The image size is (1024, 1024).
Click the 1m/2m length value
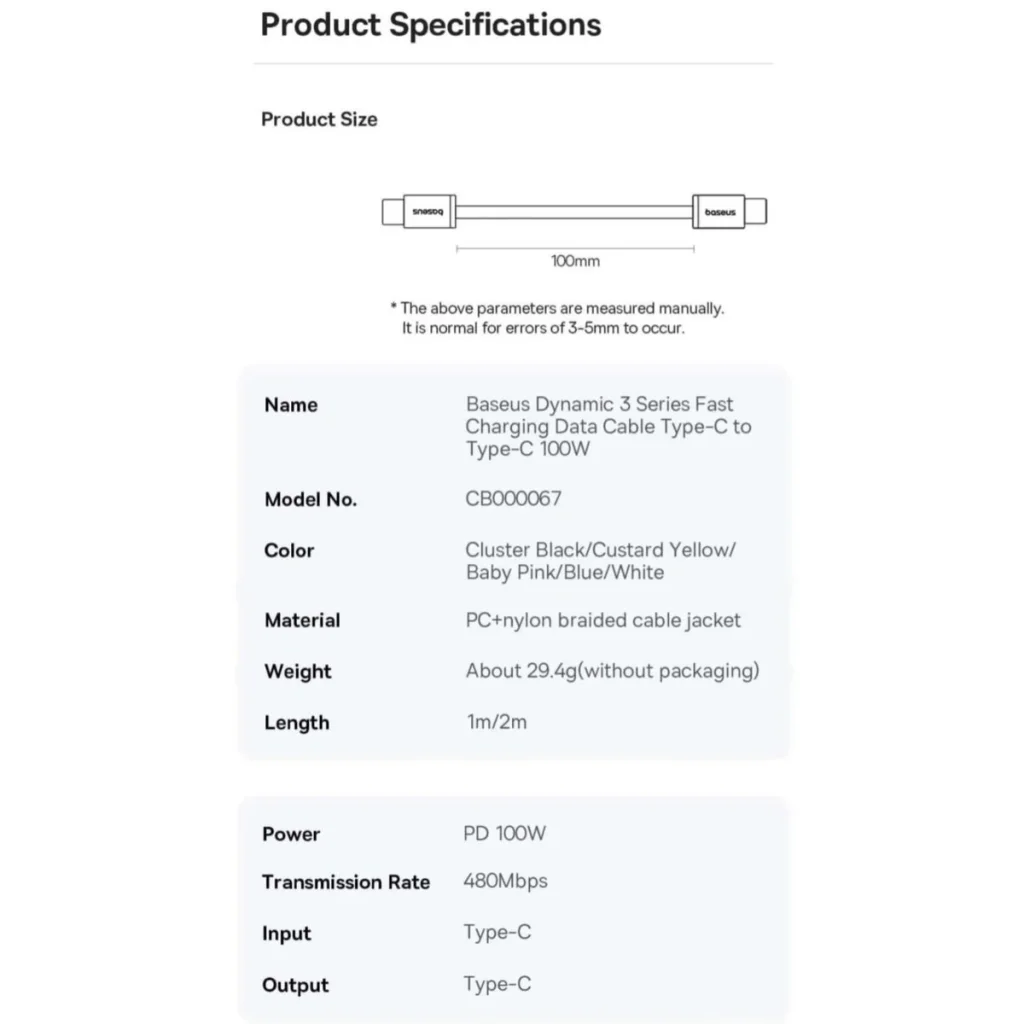496,722
